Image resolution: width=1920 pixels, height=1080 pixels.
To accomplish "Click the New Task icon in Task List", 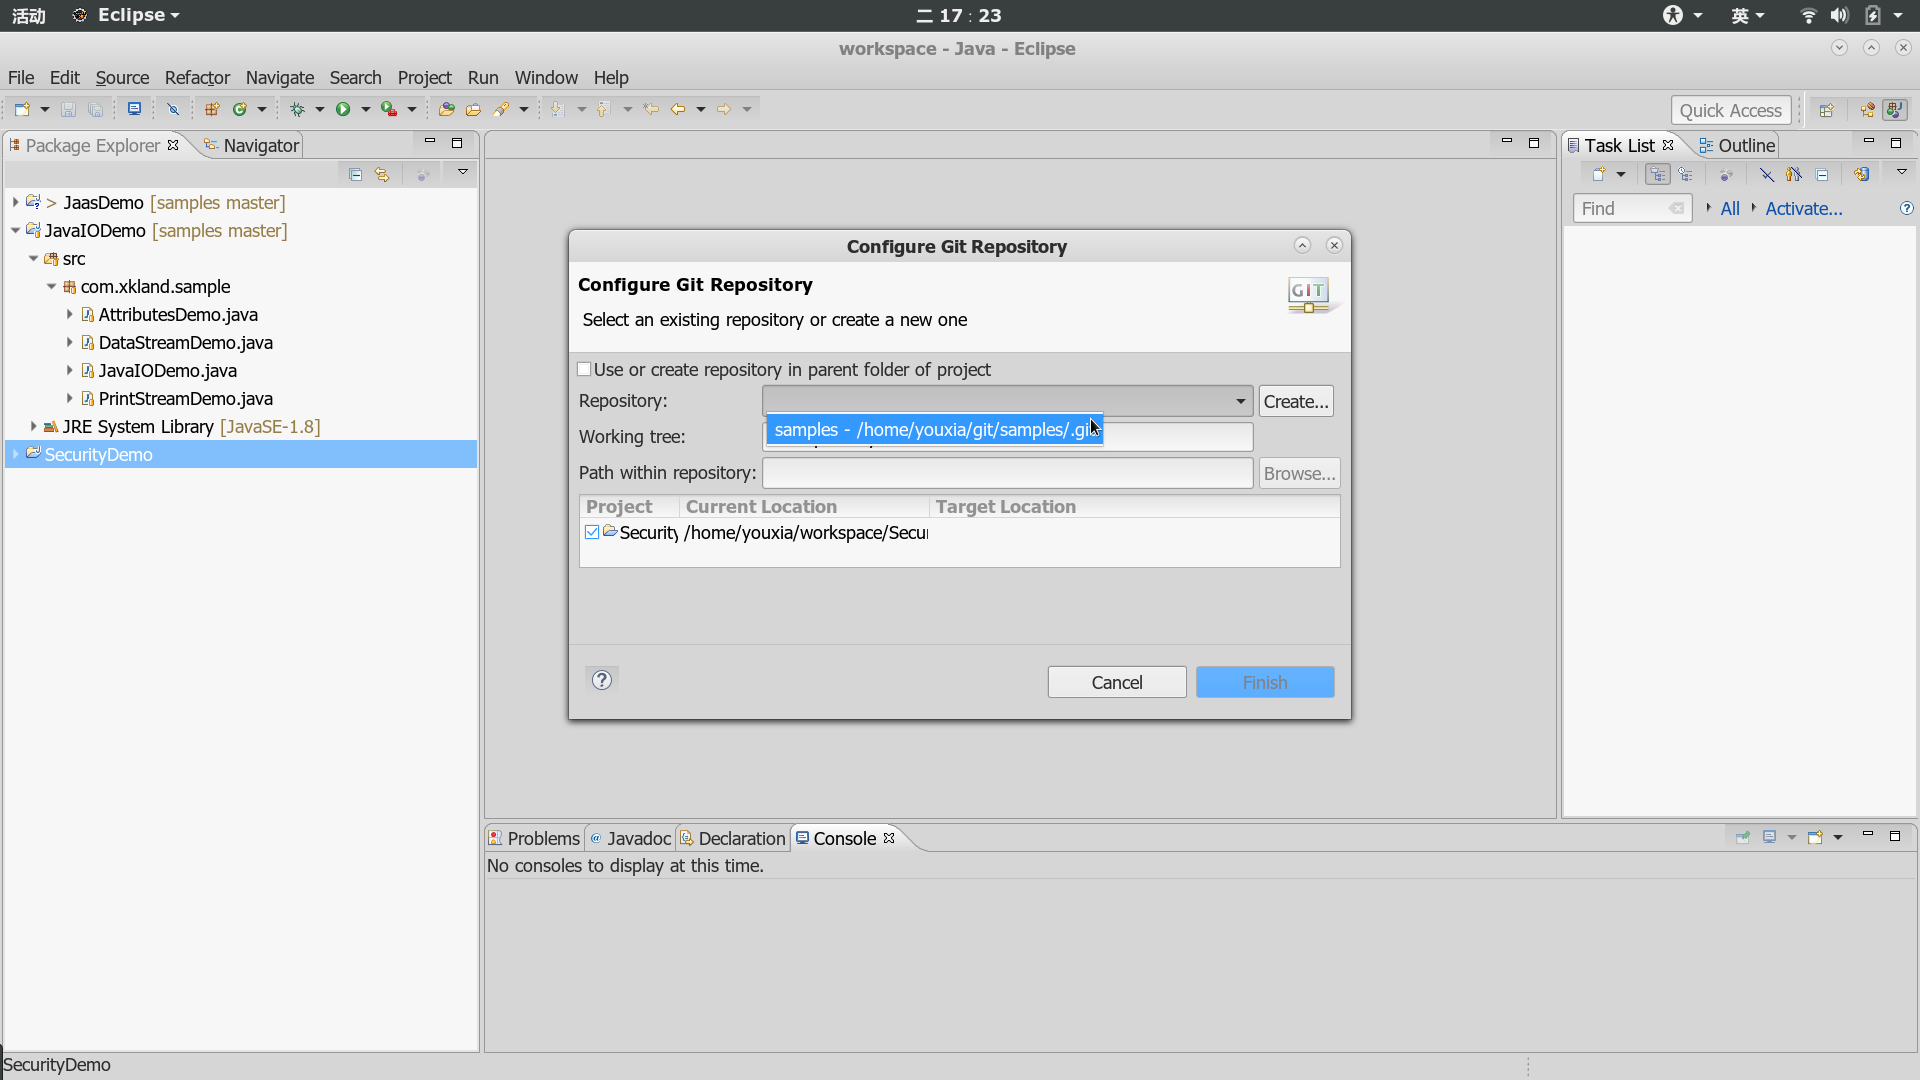I will (x=1599, y=174).
